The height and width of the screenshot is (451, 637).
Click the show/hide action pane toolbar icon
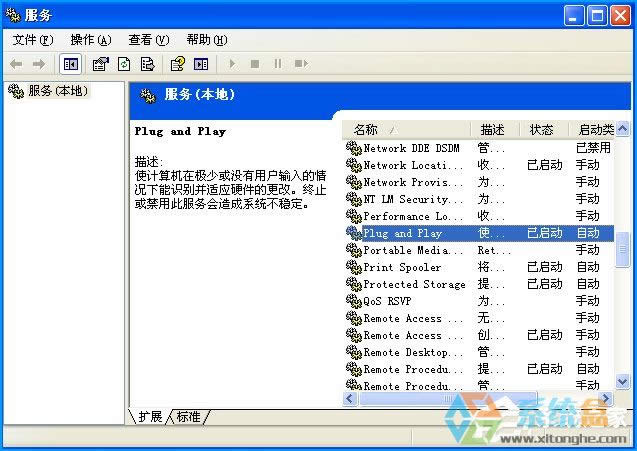coord(201,64)
